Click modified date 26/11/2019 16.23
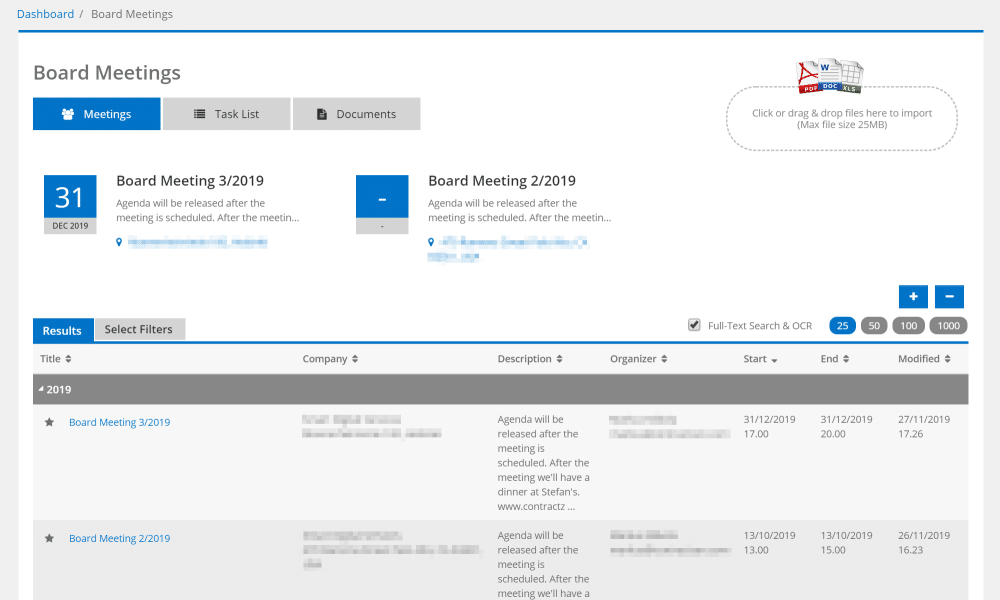Viewport: 1000px width, 600px height. (x=924, y=543)
